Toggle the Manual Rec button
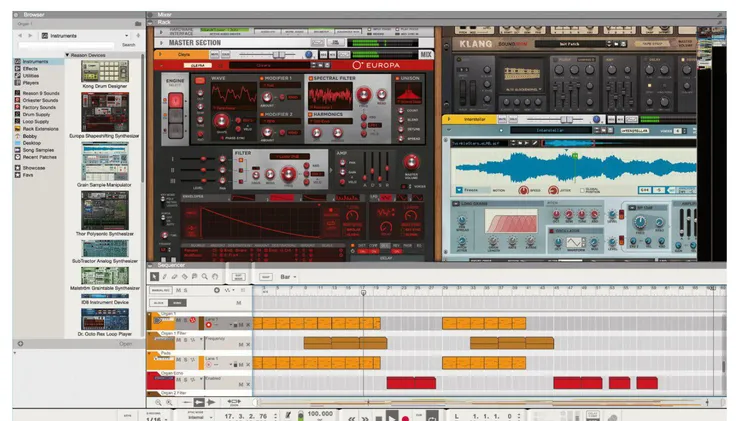Viewport: 750px width, 421px height. 161,290
